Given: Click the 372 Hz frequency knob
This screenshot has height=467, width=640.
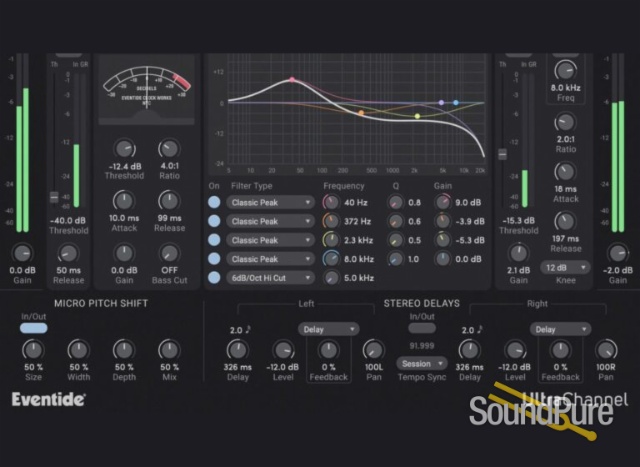Looking at the screenshot, I should click(x=331, y=221).
